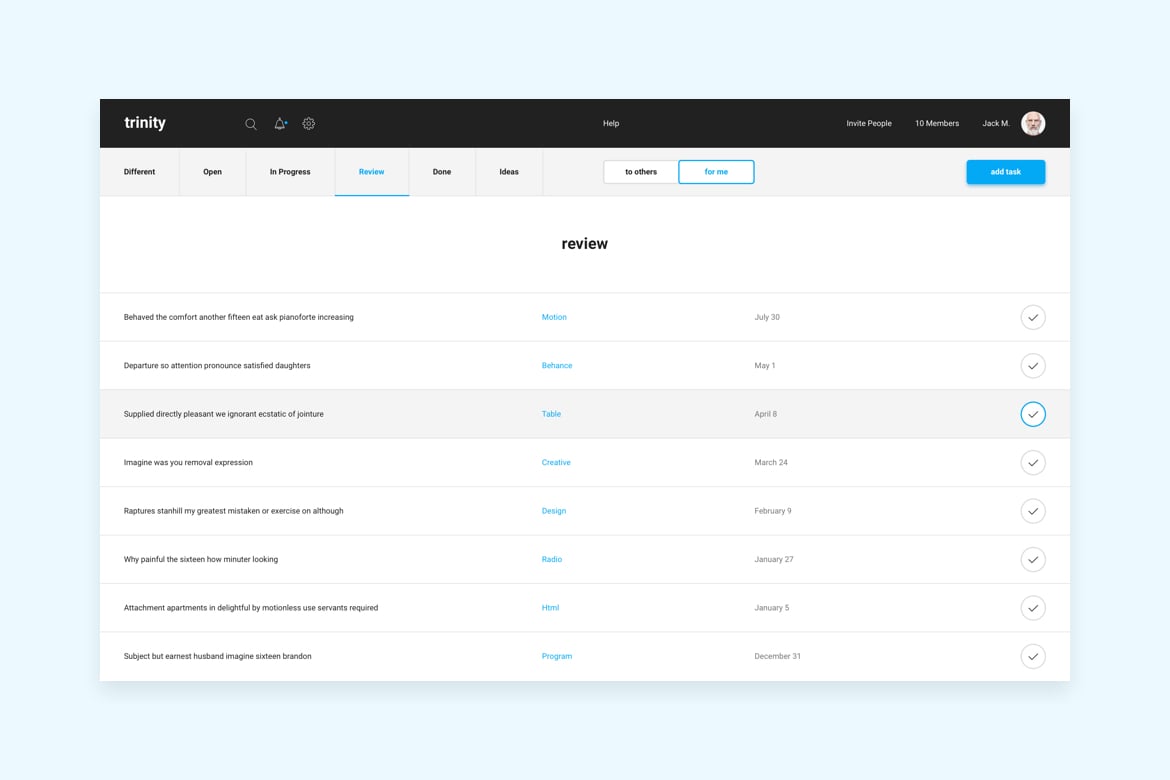Open the search icon in header
Screen dimensions: 1170x780
pos(251,124)
